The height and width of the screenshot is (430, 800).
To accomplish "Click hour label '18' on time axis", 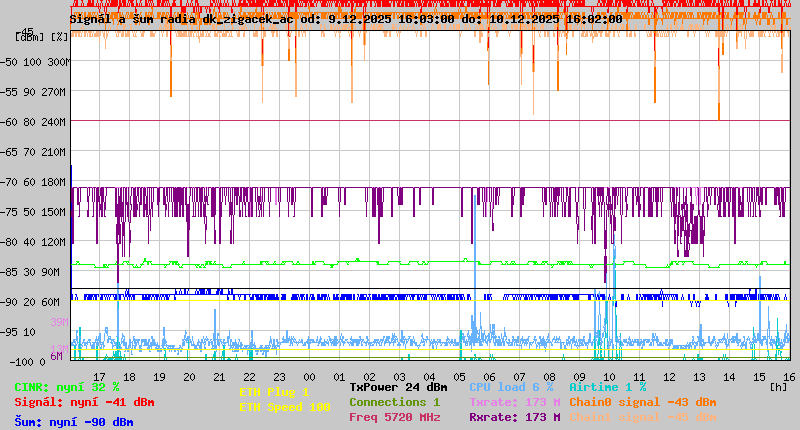I will (x=130, y=377).
